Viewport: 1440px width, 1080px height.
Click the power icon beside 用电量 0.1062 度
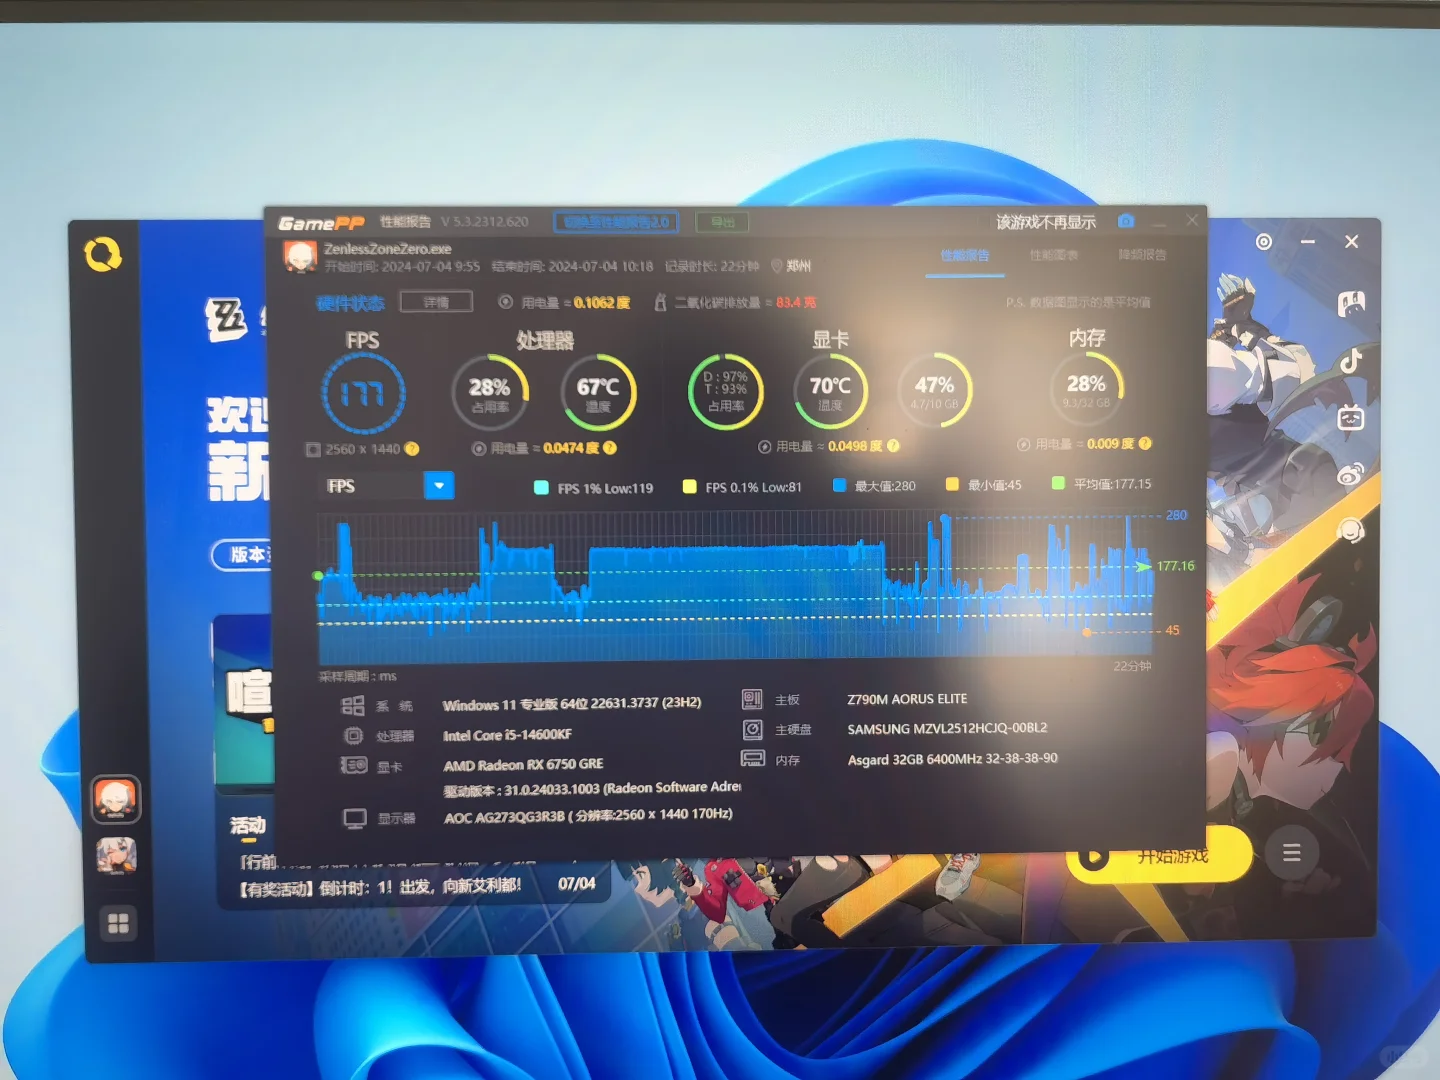[505, 302]
